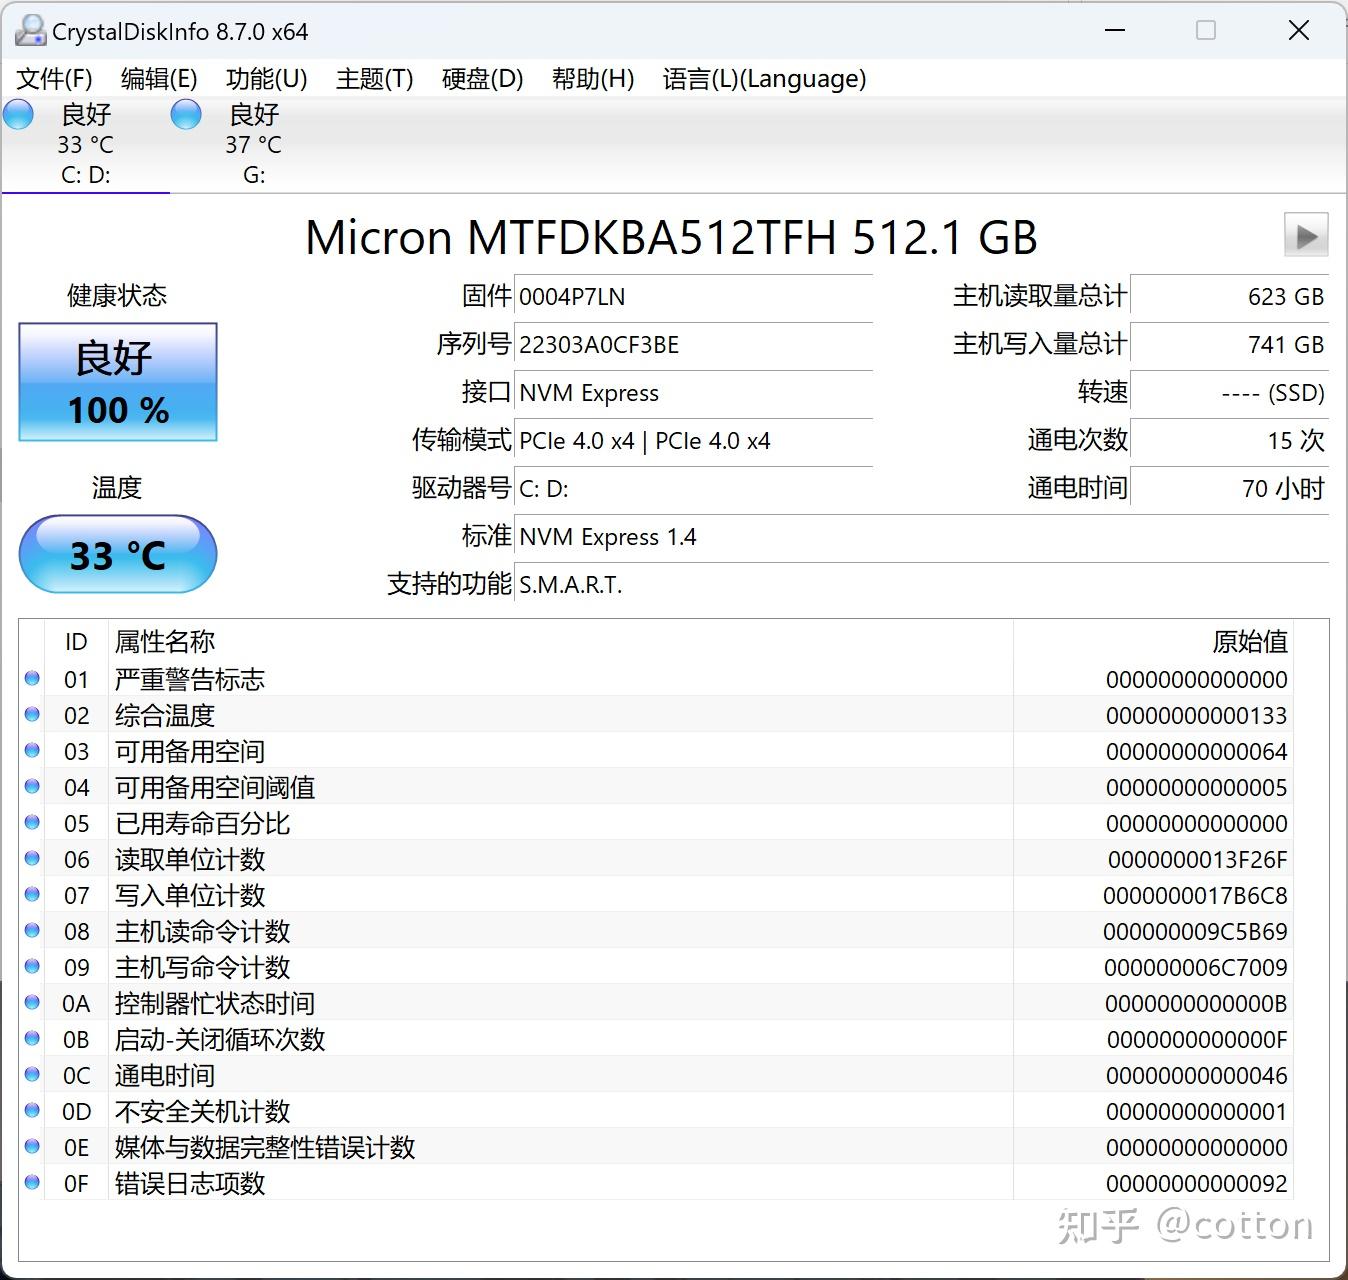
Task: Click the ID column header
Action: [76, 641]
